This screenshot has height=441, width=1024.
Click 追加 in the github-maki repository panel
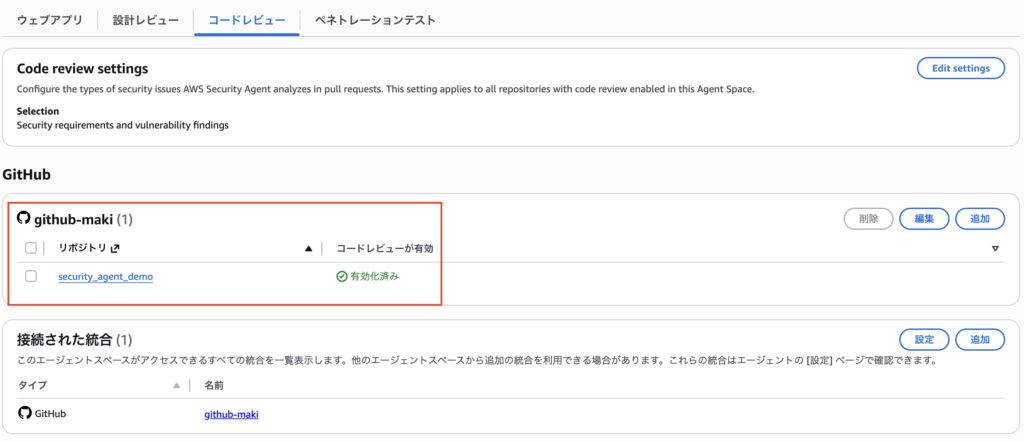pos(980,219)
